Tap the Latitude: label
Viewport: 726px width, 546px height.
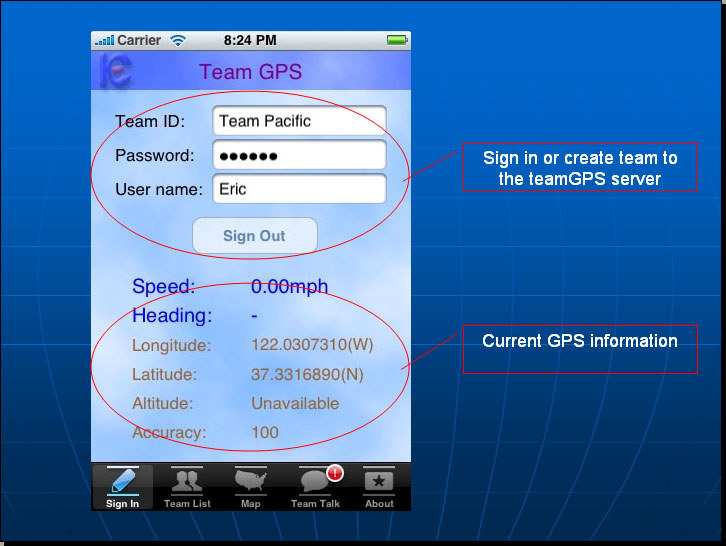point(164,374)
